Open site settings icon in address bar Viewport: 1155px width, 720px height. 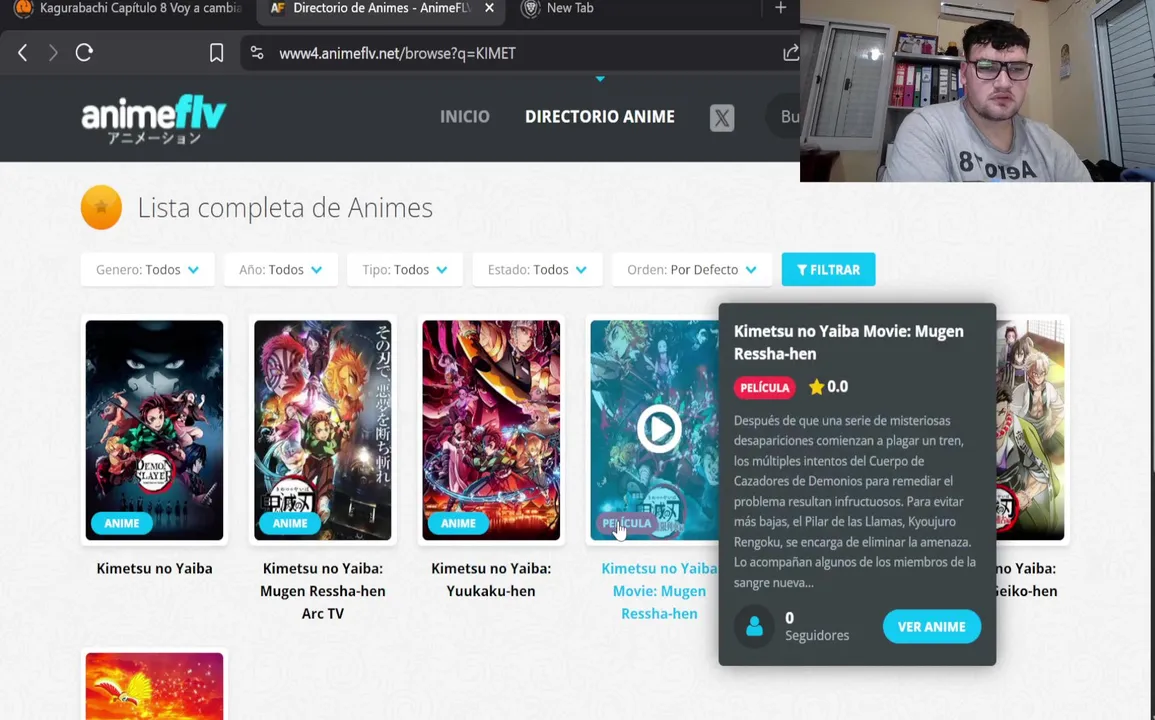click(x=257, y=53)
